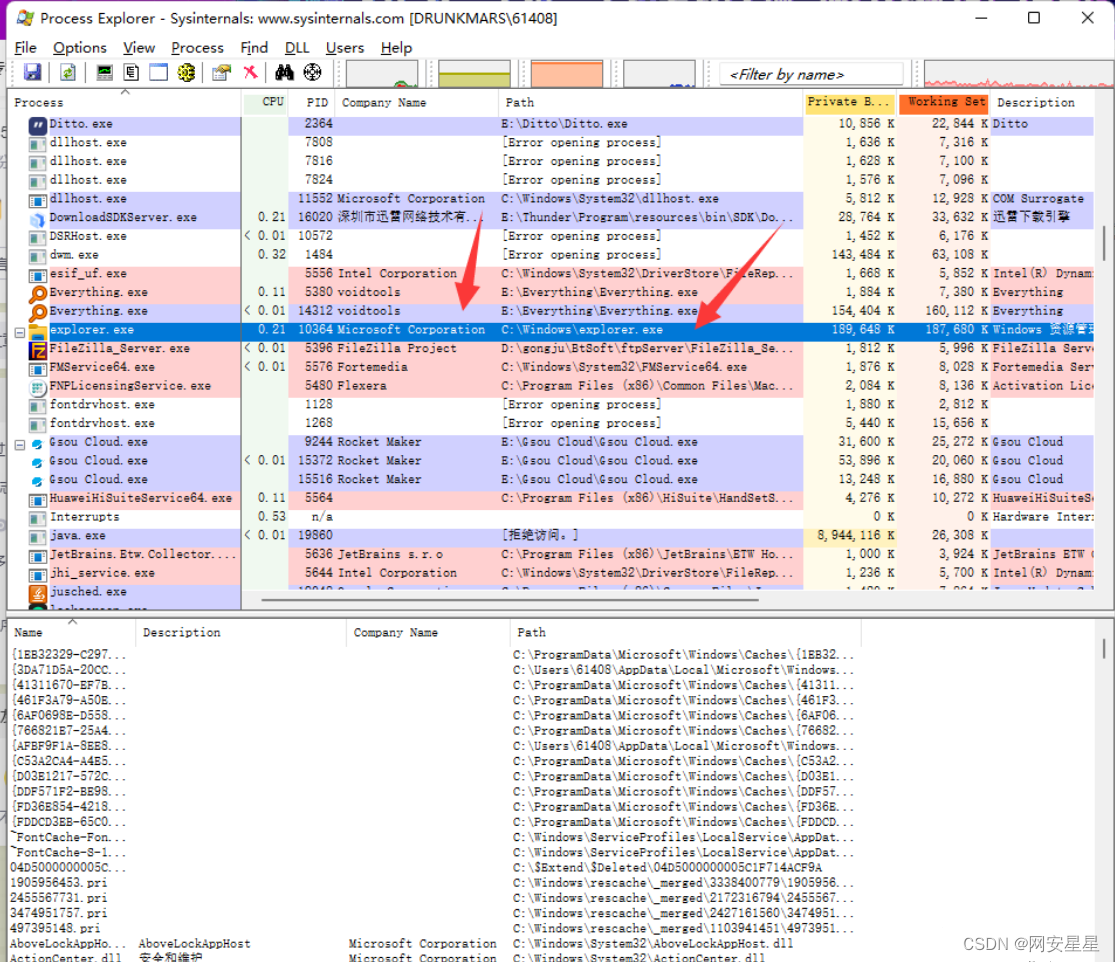The width and height of the screenshot is (1115, 962).
Task: Open the Process menu
Action: (x=197, y=48)
